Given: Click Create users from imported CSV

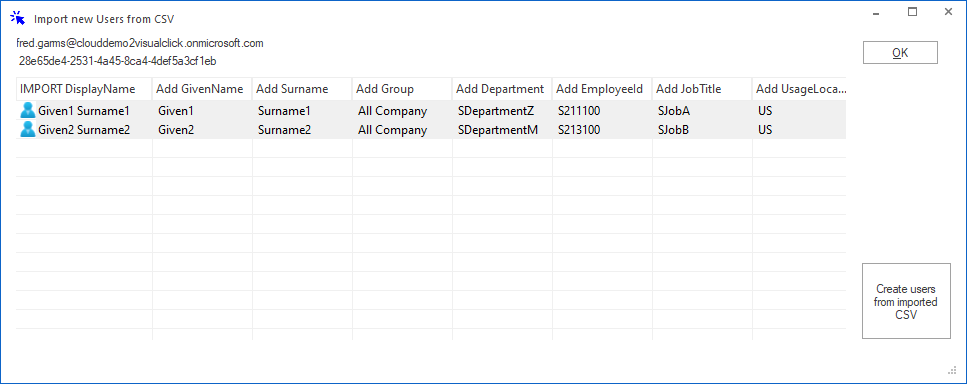Looking at the screenshot, I should tap(906, 301).
